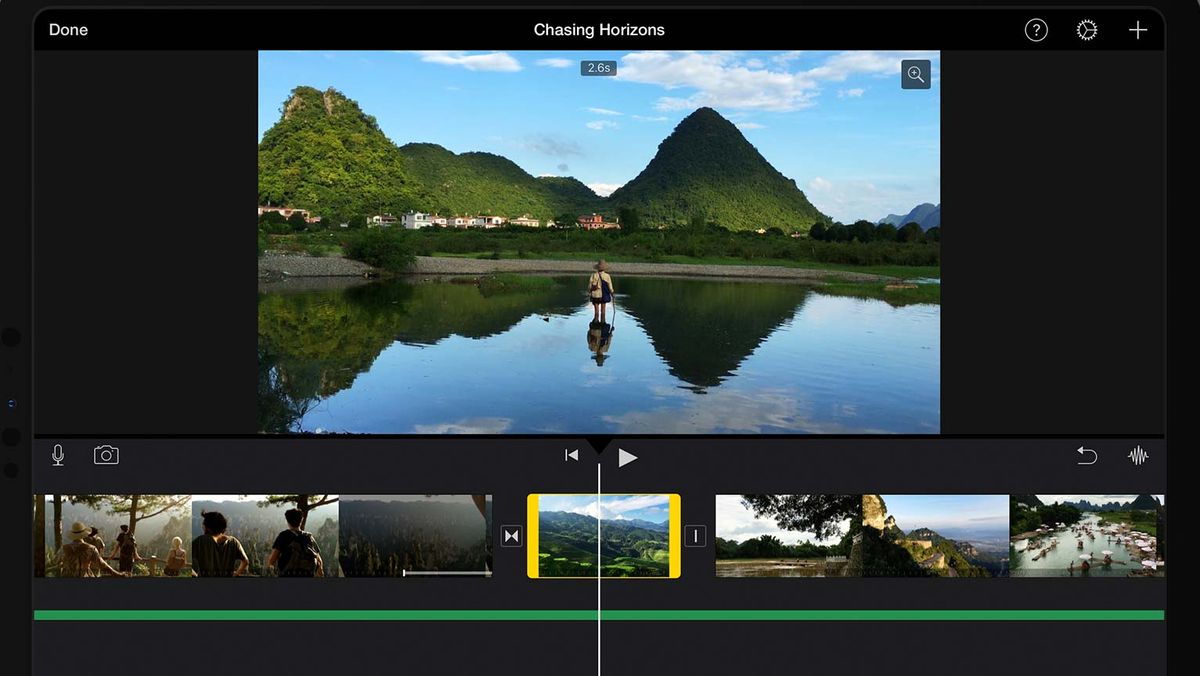Toggle audio waveforms in the timeline
Screen dimensions: 1200x676
point(1139,456)
